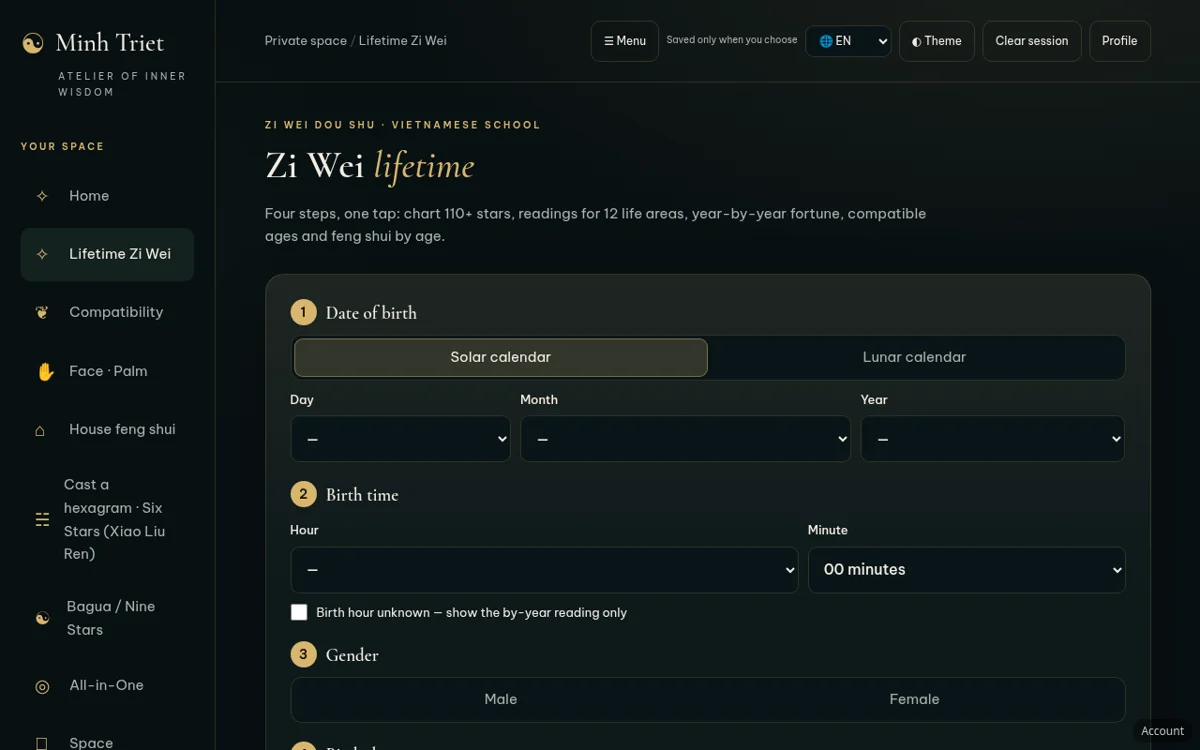Open the Day dropdown
This screenshot has width=1200, height=750.
pyautogui.click(x=400, y=439)
